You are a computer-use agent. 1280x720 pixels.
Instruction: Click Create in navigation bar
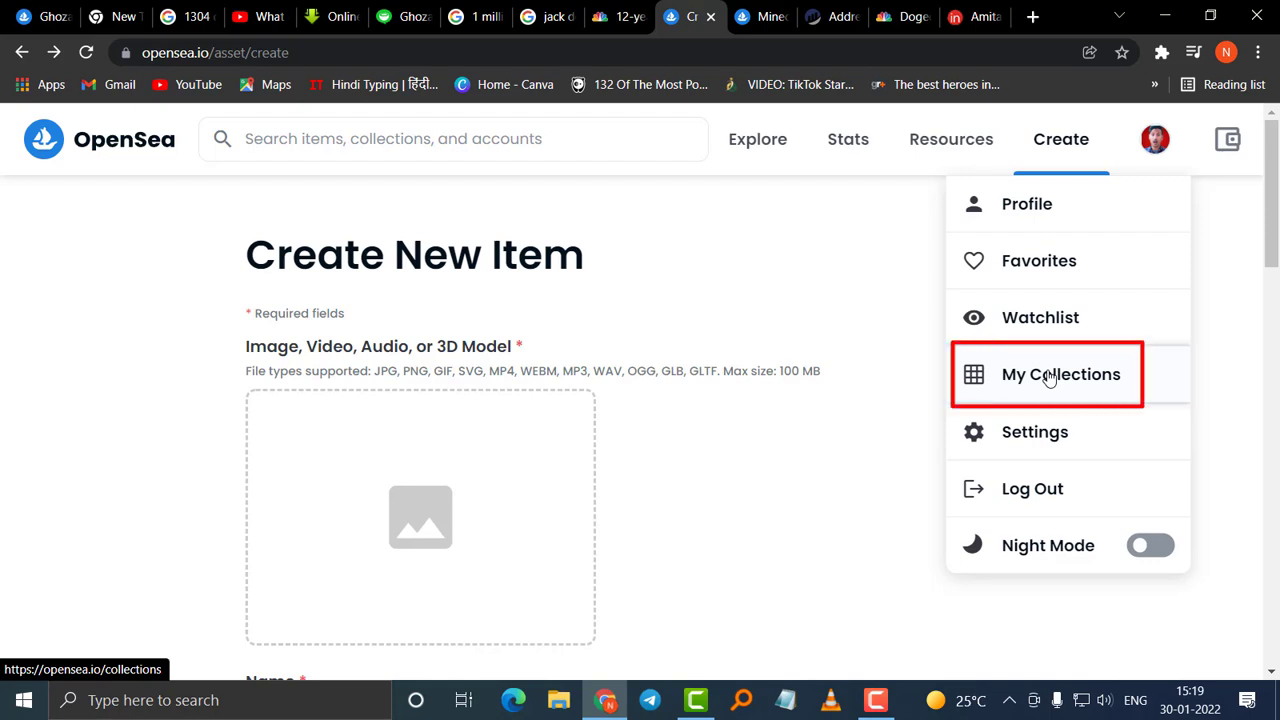[1061, 139]
